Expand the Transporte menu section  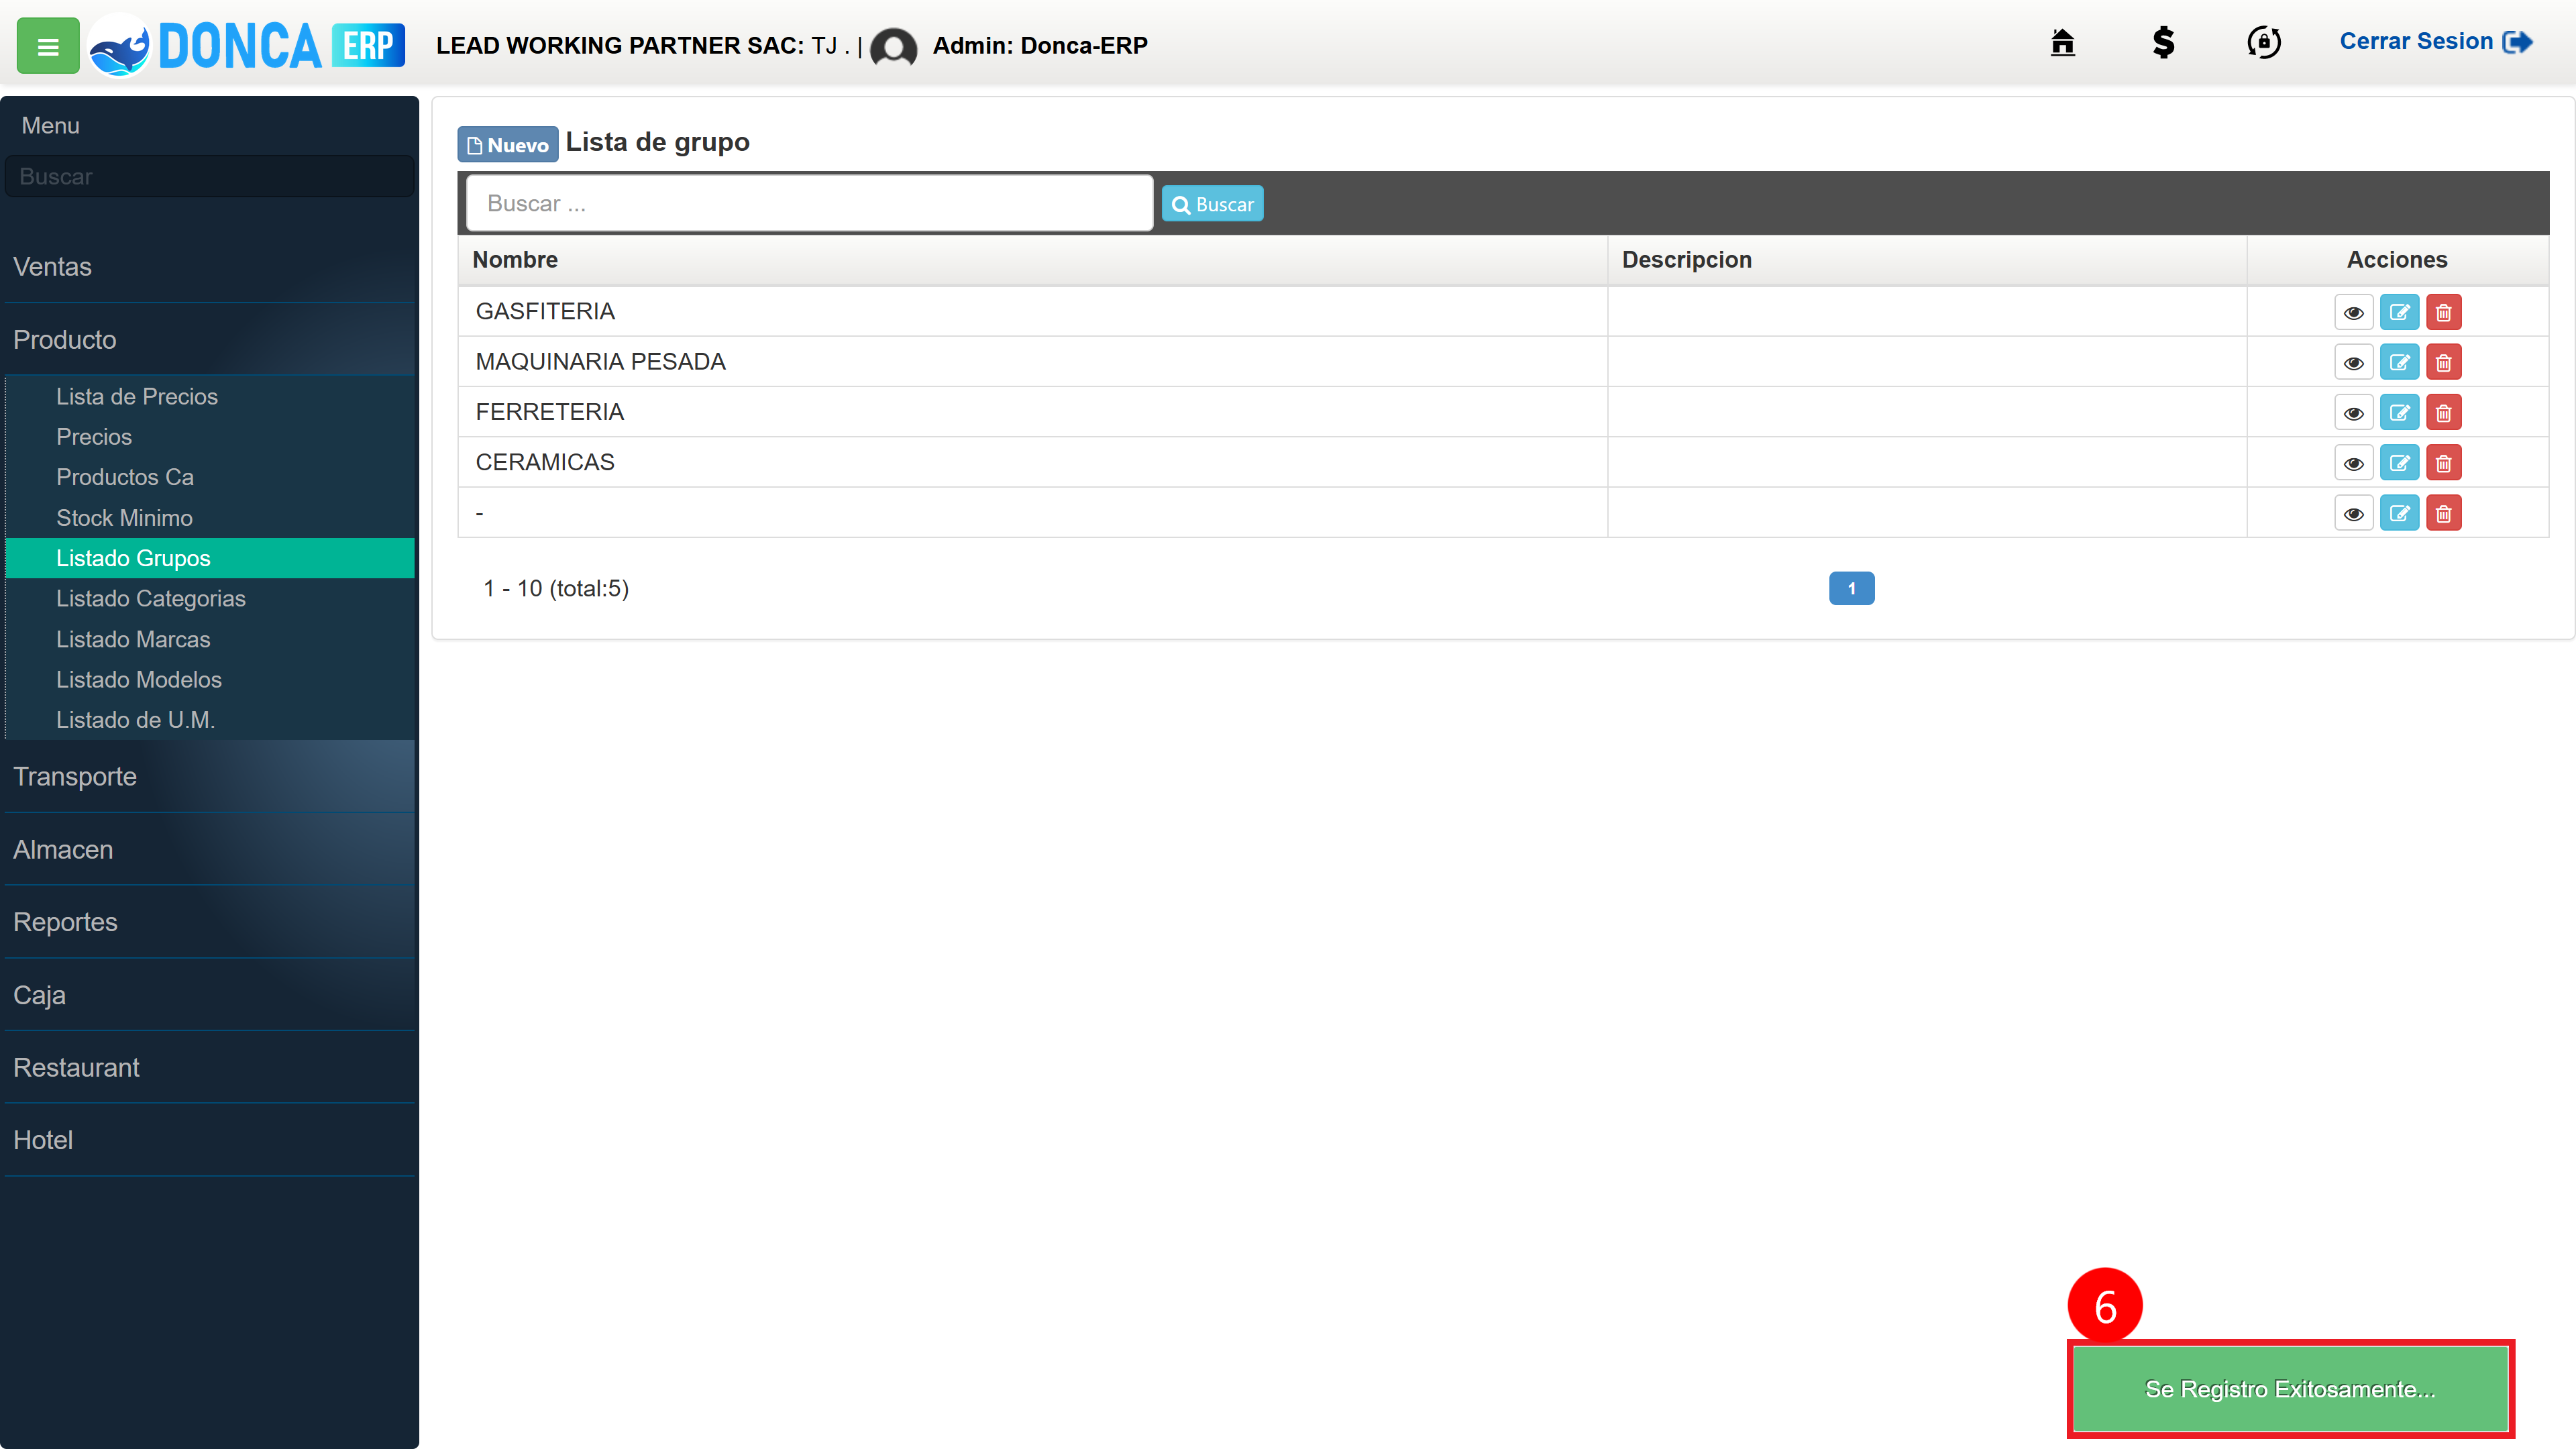coord(209,777)
